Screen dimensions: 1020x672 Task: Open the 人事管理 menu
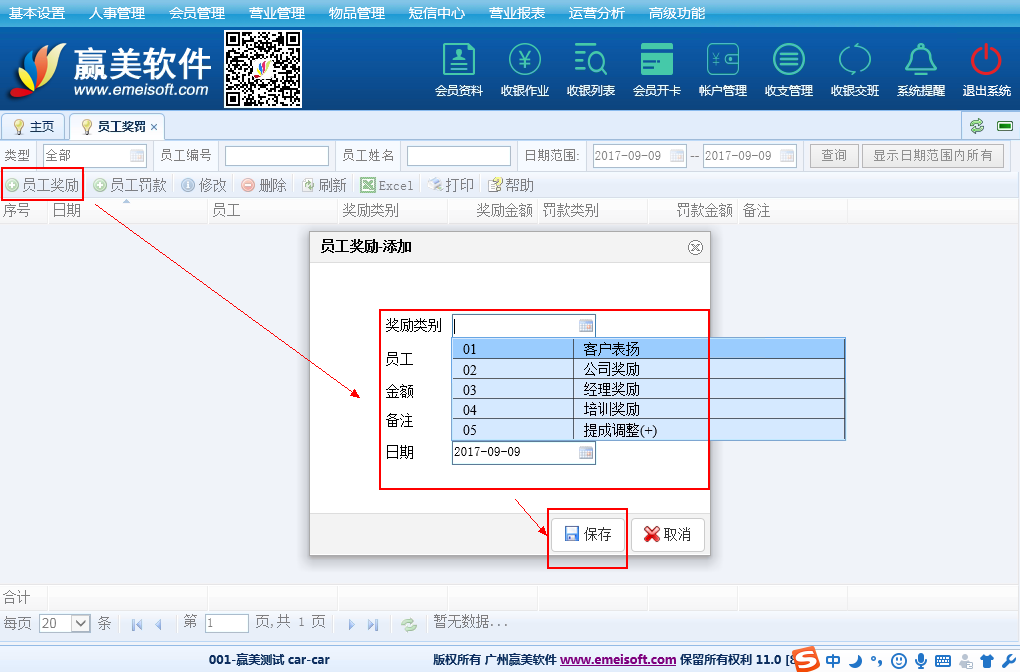click(x=116, y=13)
